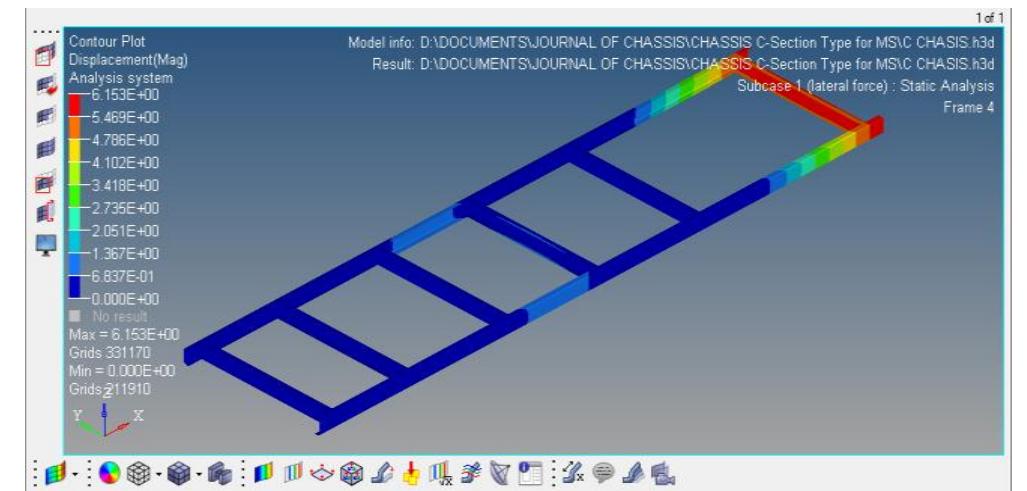Click the Frame 4 label

click(969, 107)
